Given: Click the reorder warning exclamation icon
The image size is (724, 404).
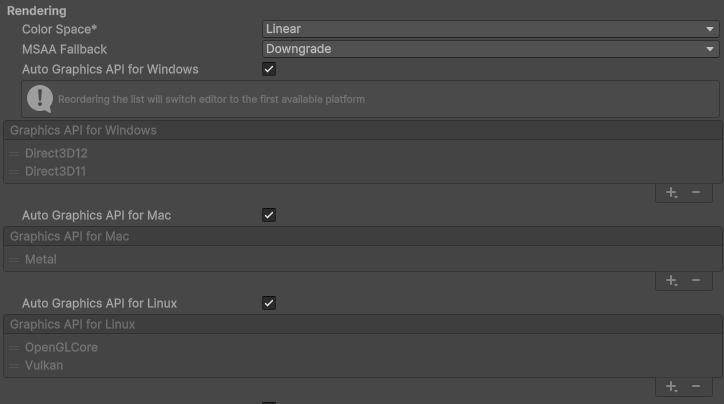Looking at the screenshot, I should (40, 99).
